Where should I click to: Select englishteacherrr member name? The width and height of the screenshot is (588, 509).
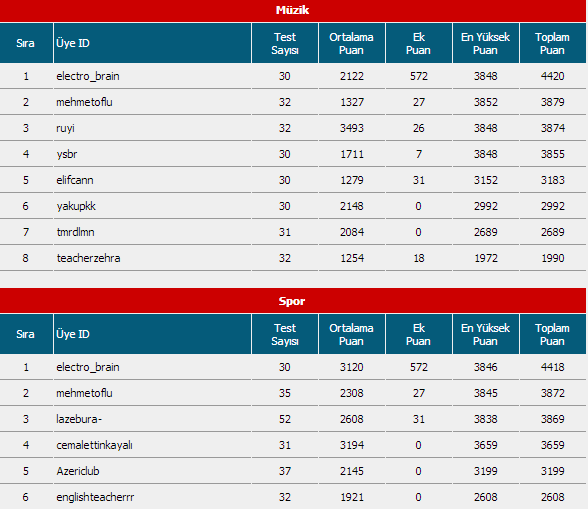[95, 497]
